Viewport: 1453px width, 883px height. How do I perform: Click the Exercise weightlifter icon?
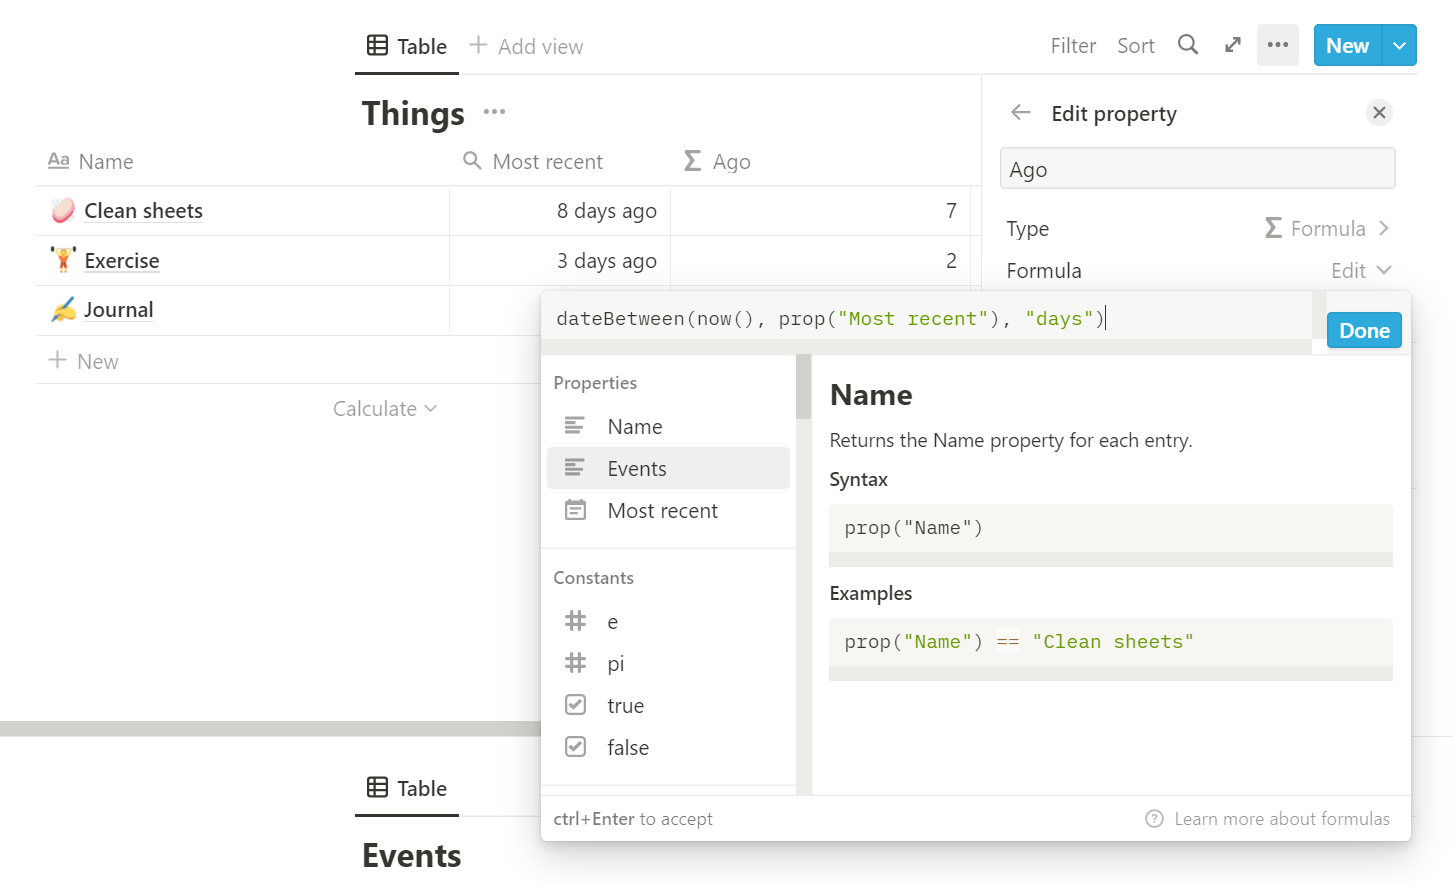tap(63, 260)
